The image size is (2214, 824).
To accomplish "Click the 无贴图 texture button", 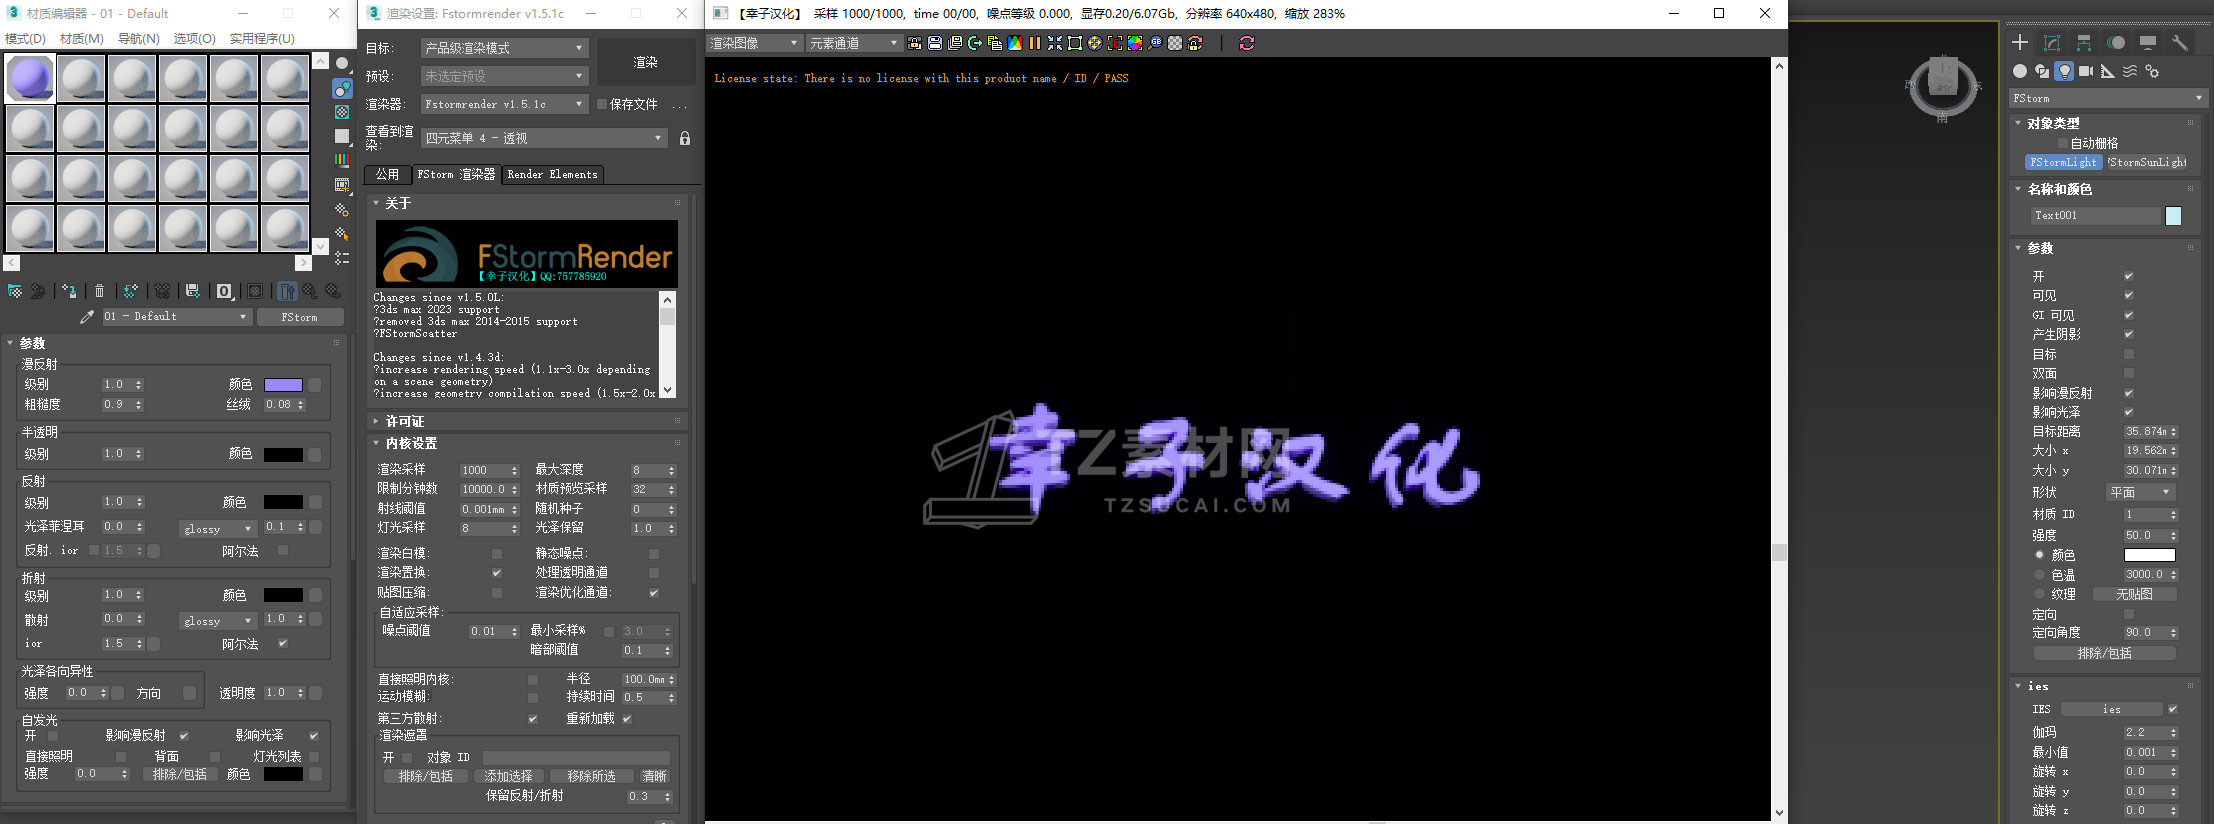I will coord(2134,594).
